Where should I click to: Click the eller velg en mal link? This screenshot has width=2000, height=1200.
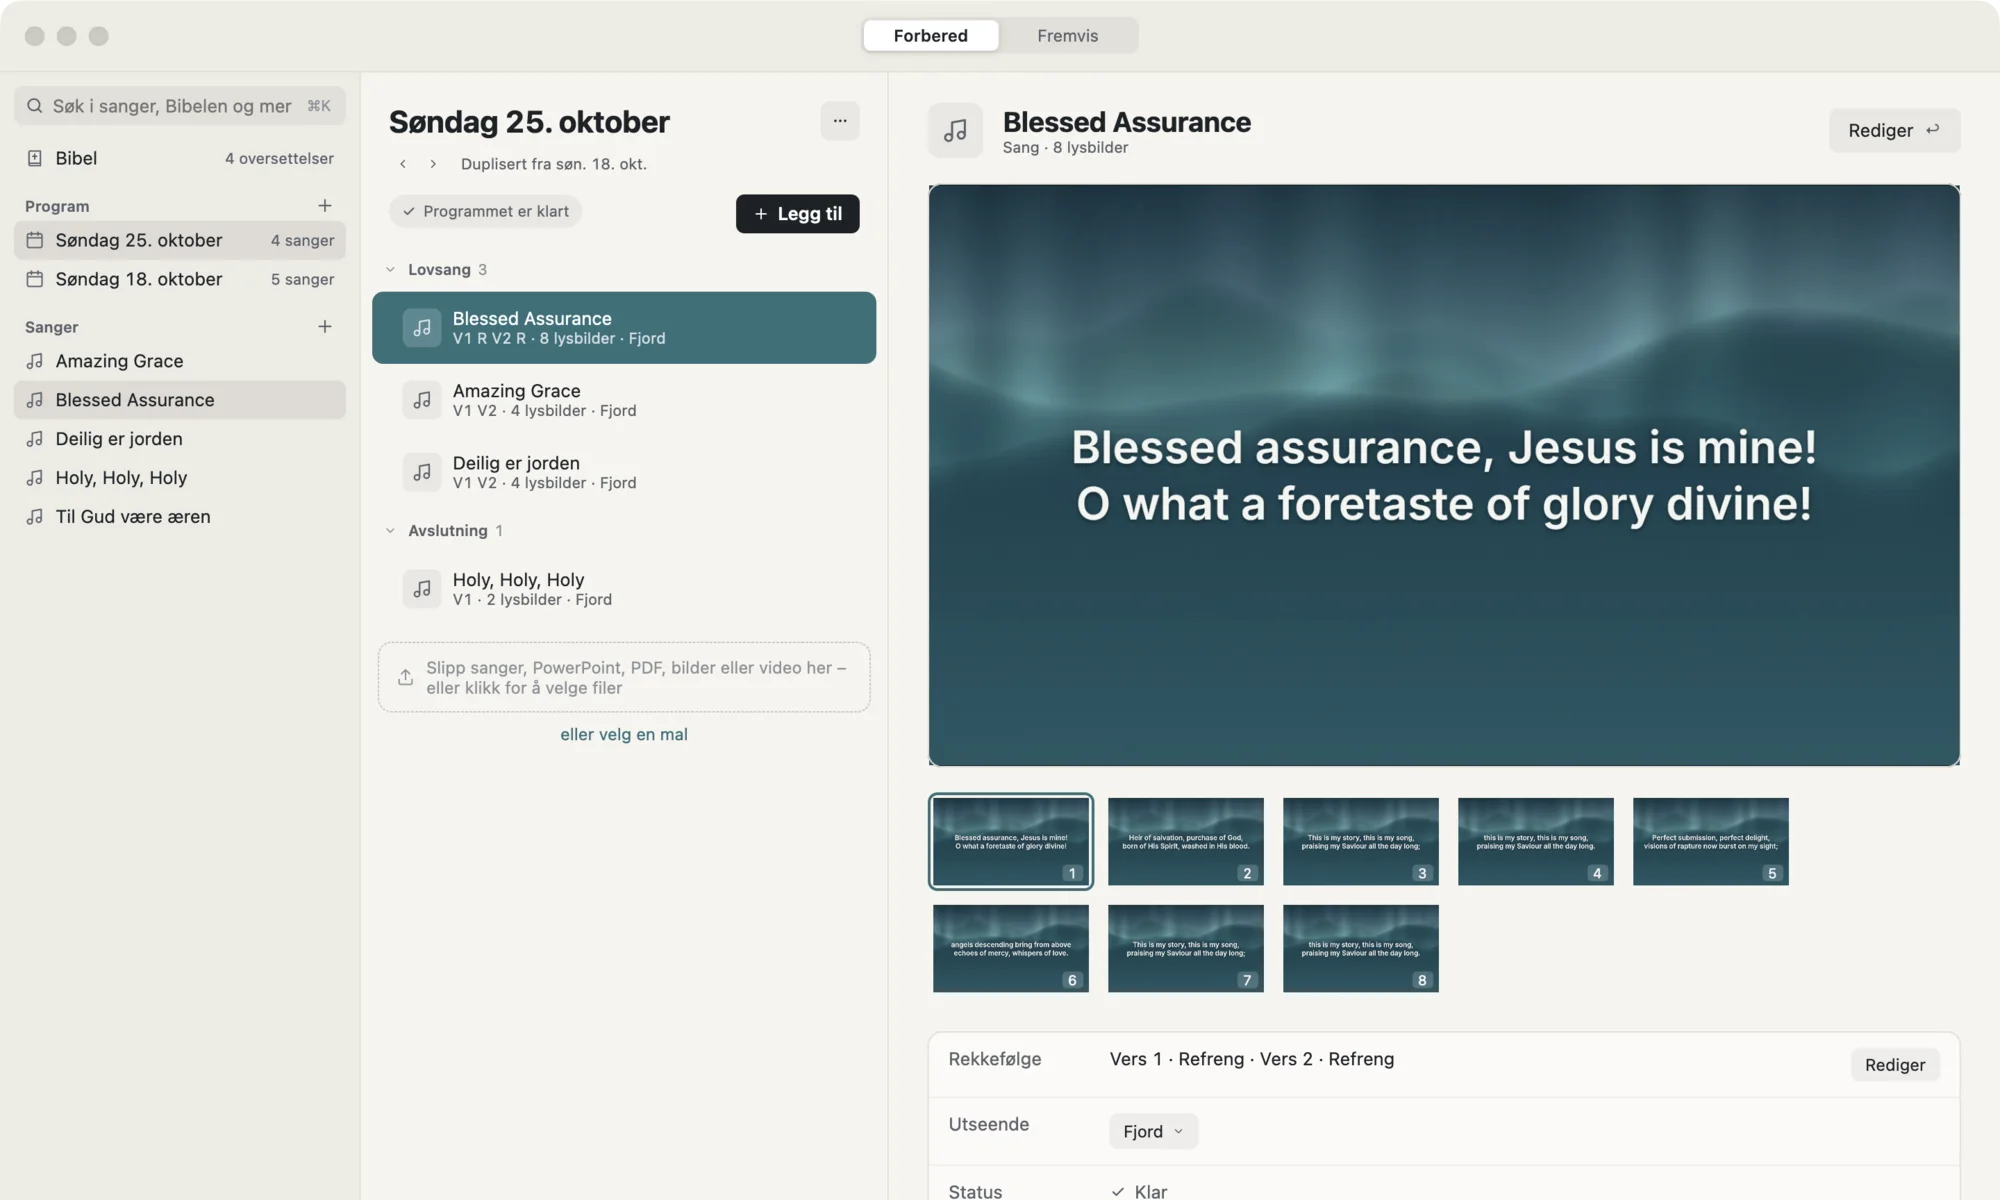click(624, 734)
